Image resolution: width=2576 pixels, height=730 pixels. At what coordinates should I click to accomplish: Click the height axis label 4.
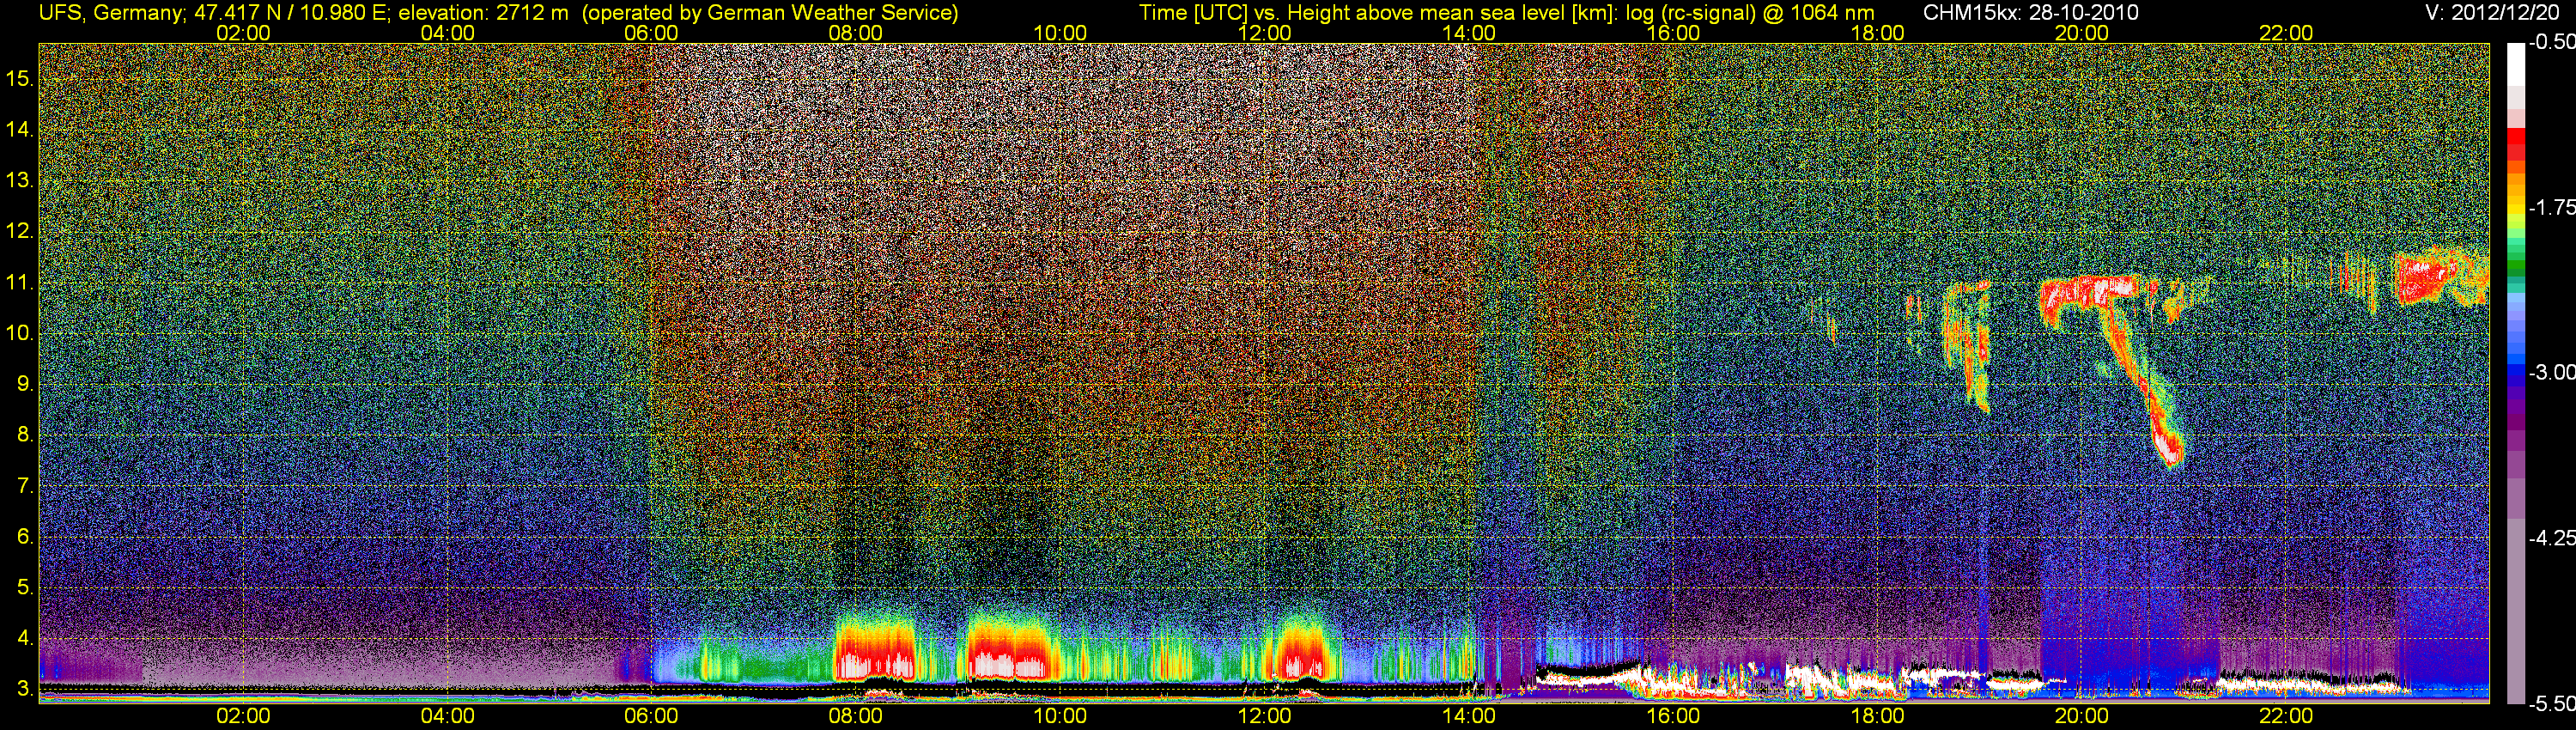pos(25,639)
